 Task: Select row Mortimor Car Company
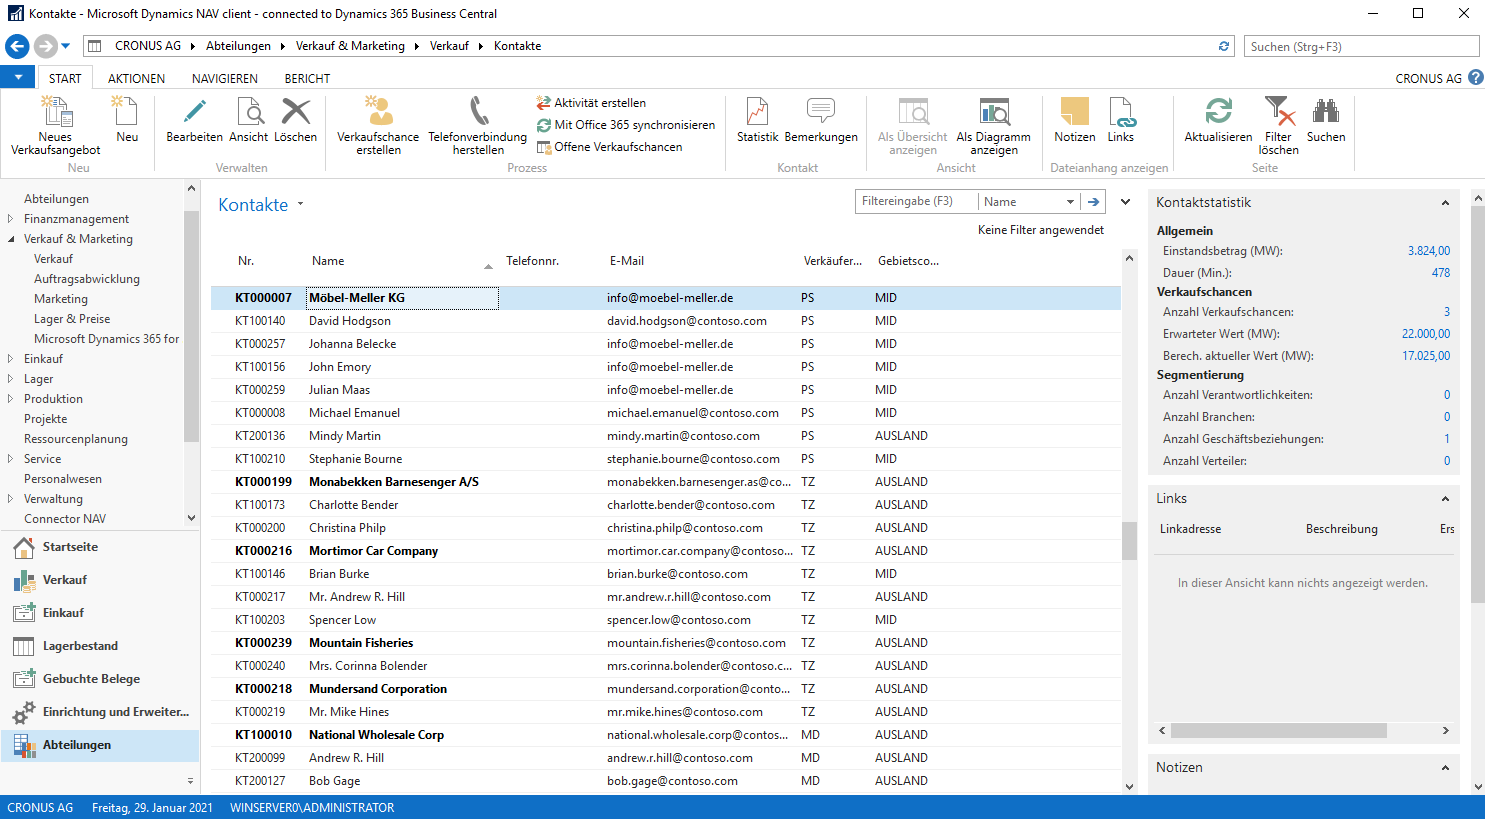coord(665,551)
